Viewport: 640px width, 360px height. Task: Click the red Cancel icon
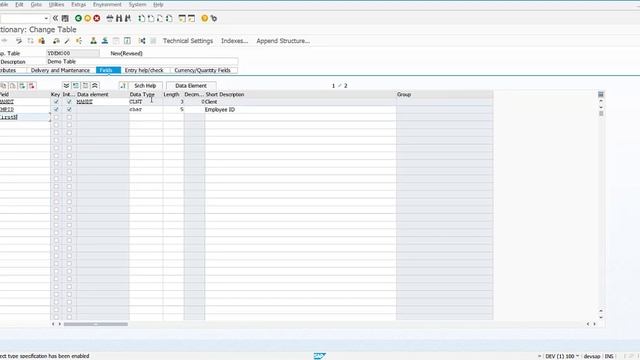(97, 18)
